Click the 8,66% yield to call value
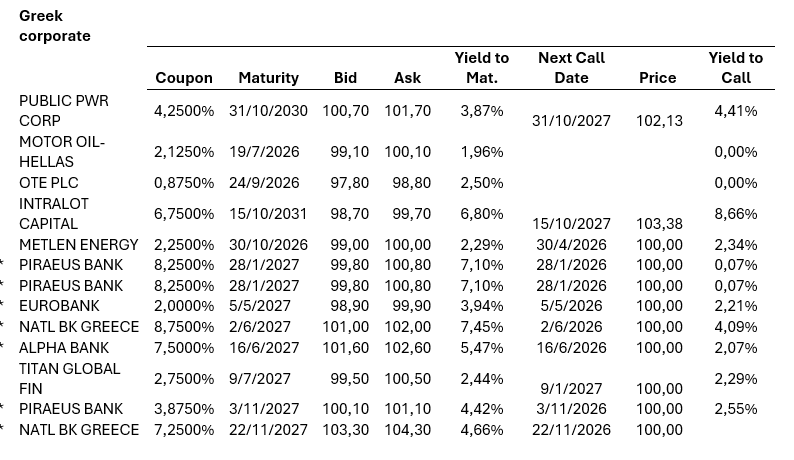This screenshot has height=460, width=794. point(735,214)
